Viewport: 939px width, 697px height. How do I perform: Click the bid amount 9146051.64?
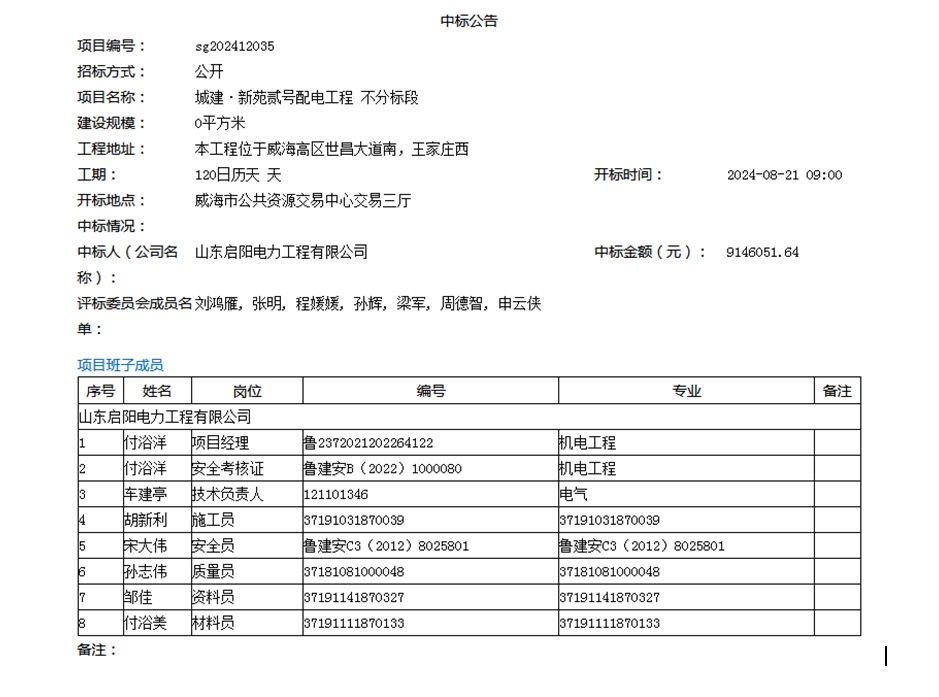[x=762, y=252]
